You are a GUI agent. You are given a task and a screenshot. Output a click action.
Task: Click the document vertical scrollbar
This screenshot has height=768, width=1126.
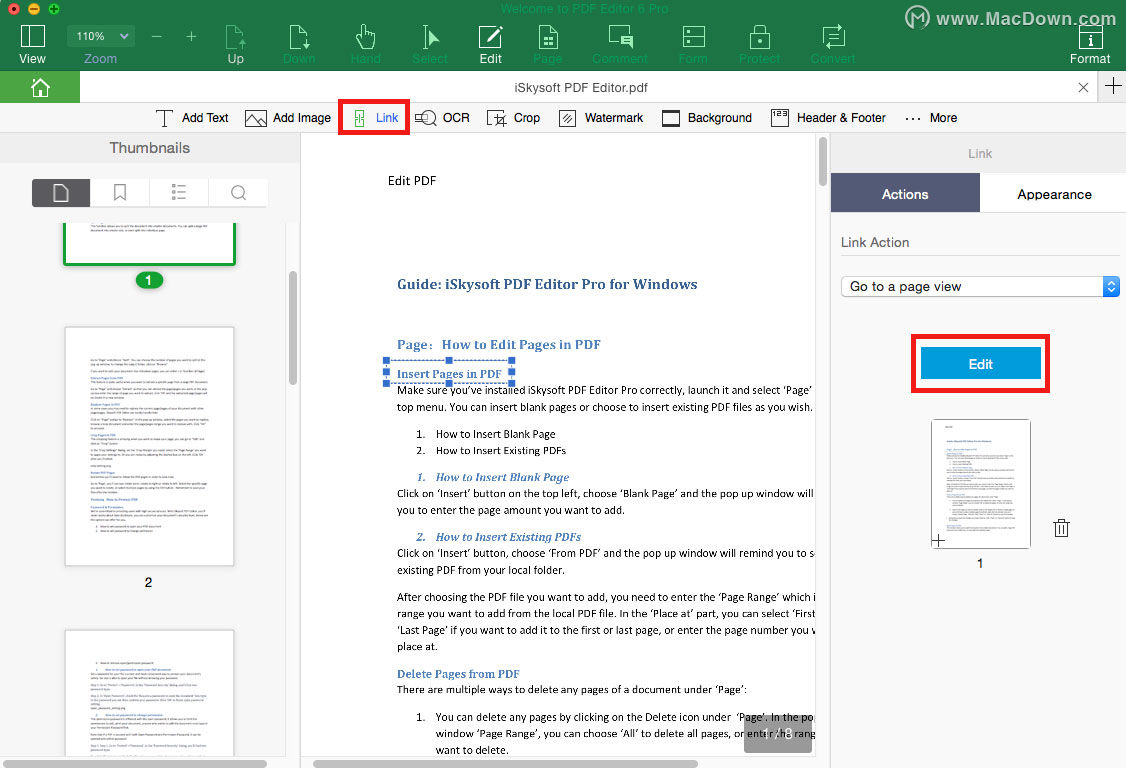(823, 162)
